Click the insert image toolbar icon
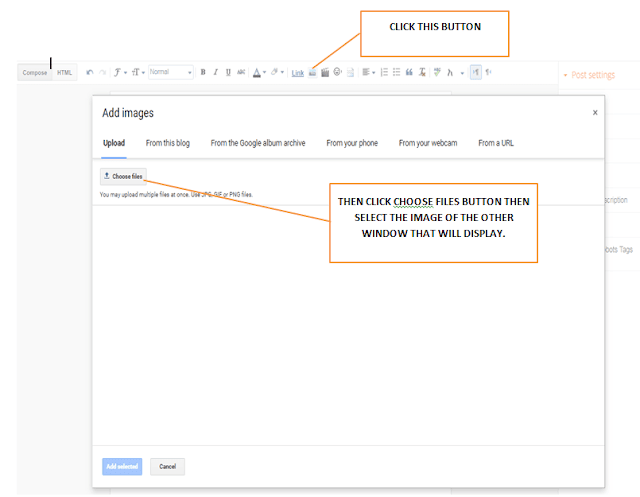The width and height of the screenshot is (640, 497). 312,73
